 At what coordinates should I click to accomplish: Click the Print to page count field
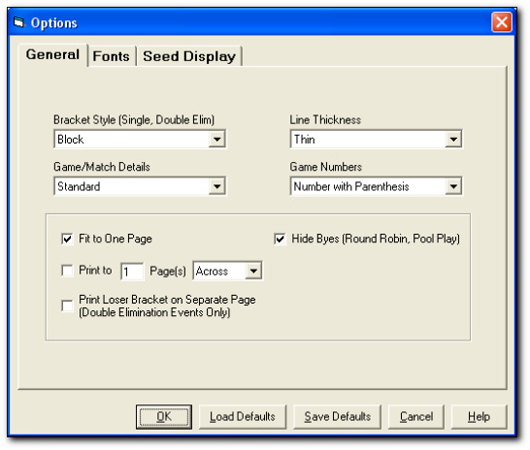tap(132, 271)
